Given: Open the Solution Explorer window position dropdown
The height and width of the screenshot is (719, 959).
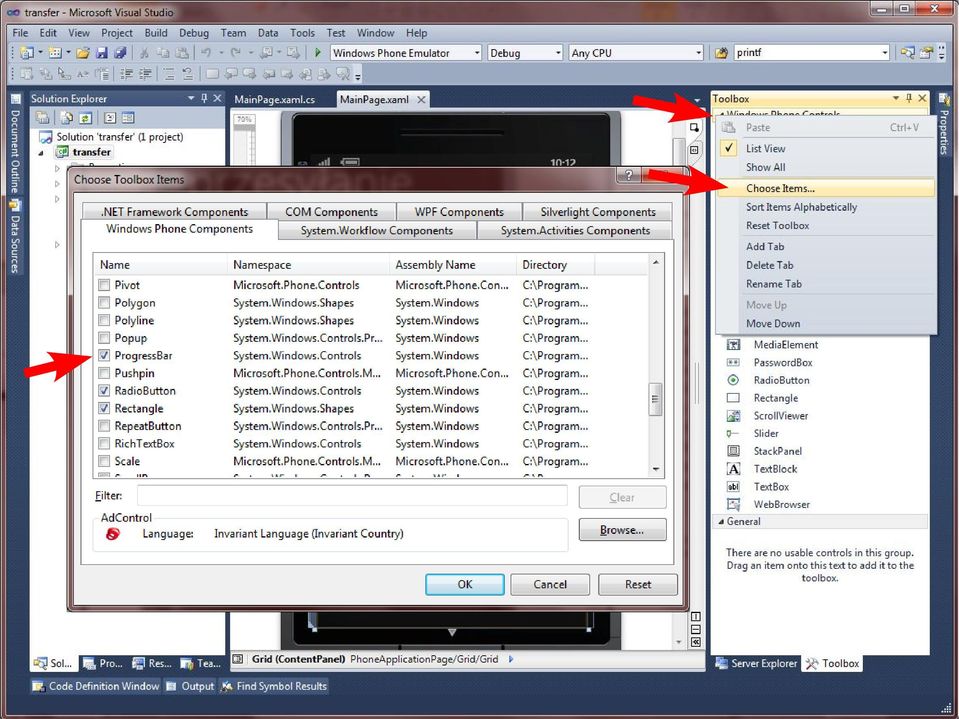Looking at the screenshot, I should [x=191, y=98].
